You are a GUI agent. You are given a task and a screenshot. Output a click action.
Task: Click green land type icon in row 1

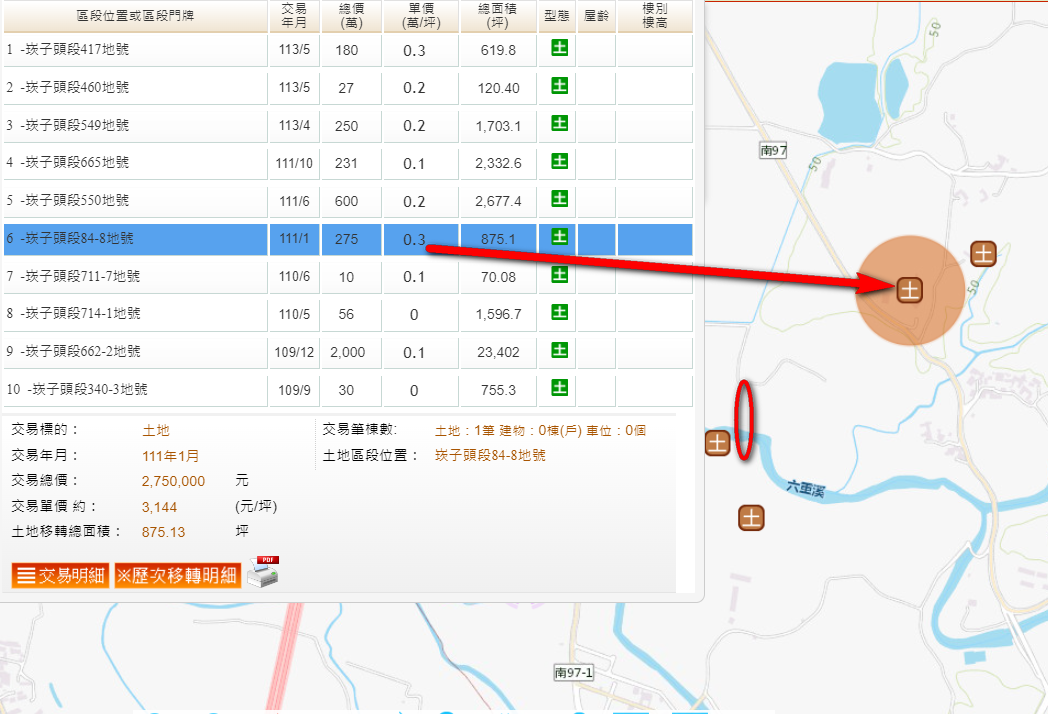[559, 48]
